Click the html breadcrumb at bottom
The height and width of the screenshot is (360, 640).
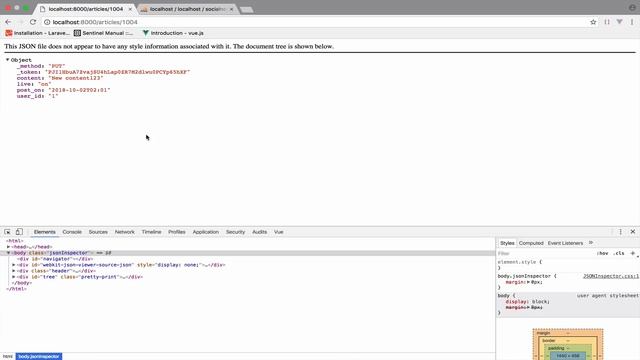(8, 356)
